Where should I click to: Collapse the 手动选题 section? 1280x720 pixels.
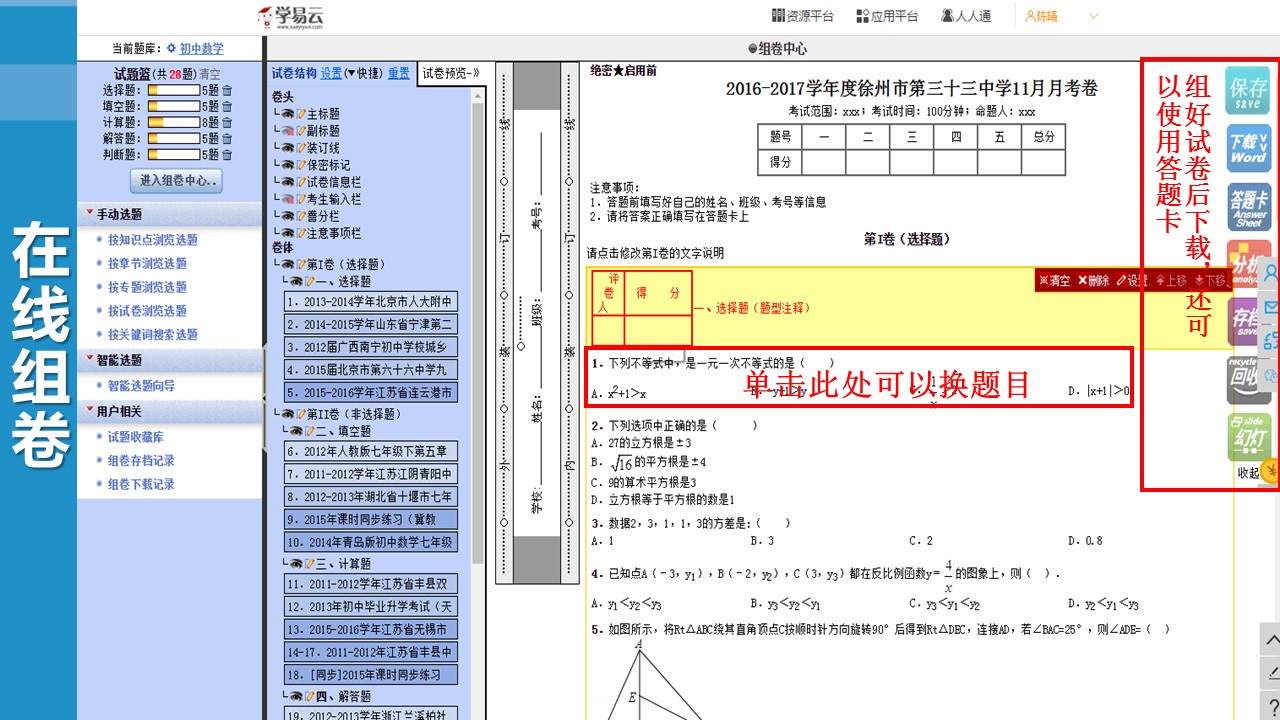(x=90, y=213)
